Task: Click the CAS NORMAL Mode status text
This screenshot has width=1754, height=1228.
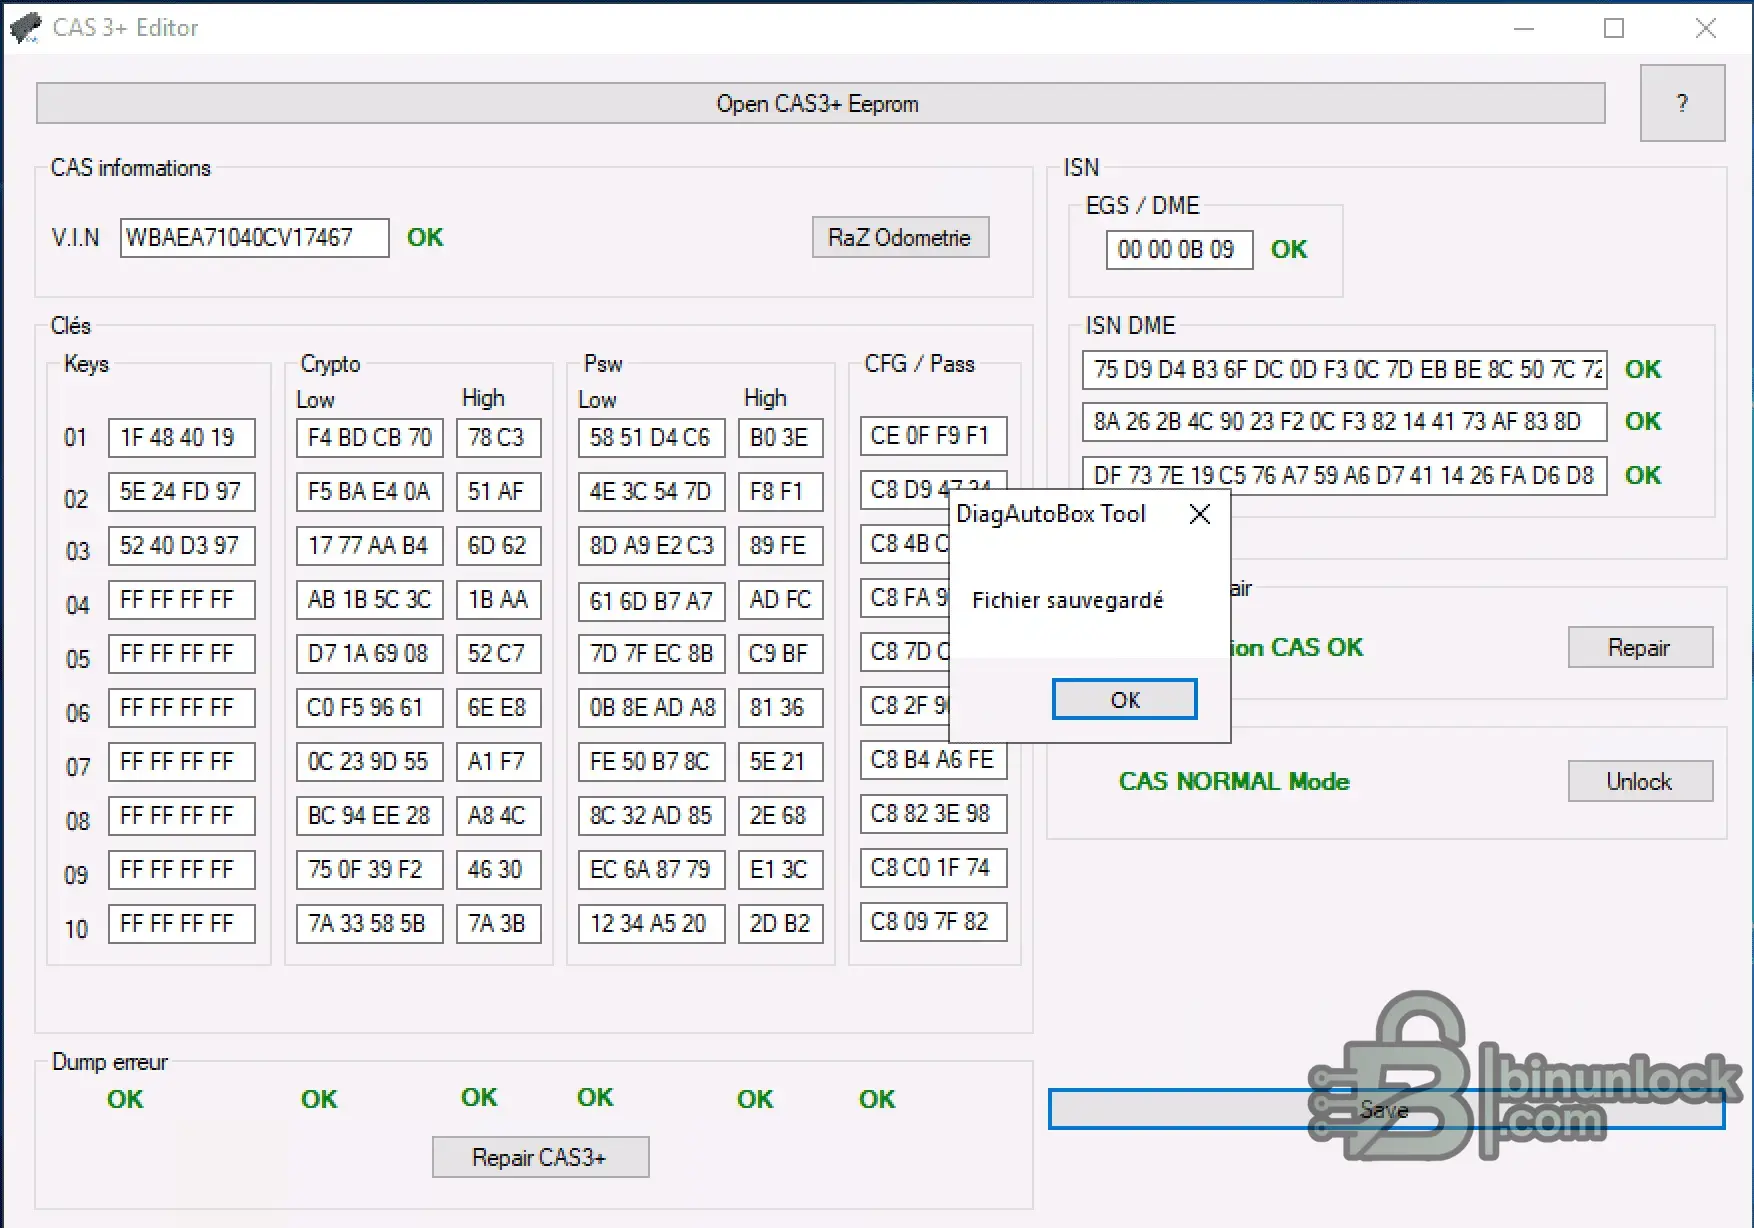Action: (1234, 782)
